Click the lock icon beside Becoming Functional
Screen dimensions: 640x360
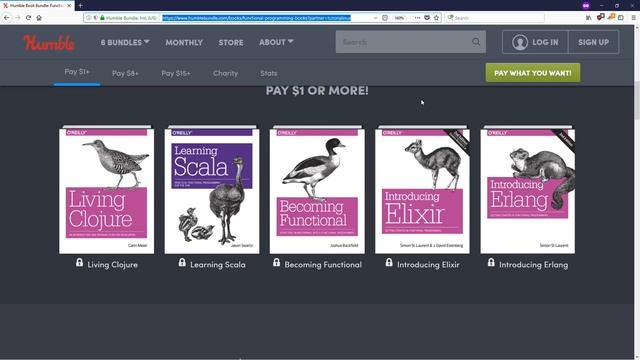[277, 262]
